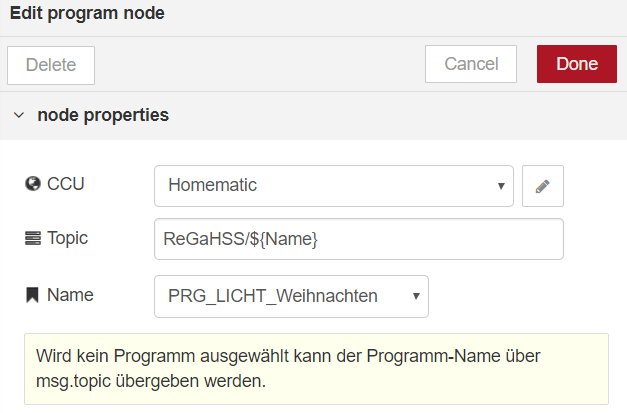Click the pencil icon to edit CCU config
The width and height of the screenshot is (627, 413).
[x=543, y=186]
